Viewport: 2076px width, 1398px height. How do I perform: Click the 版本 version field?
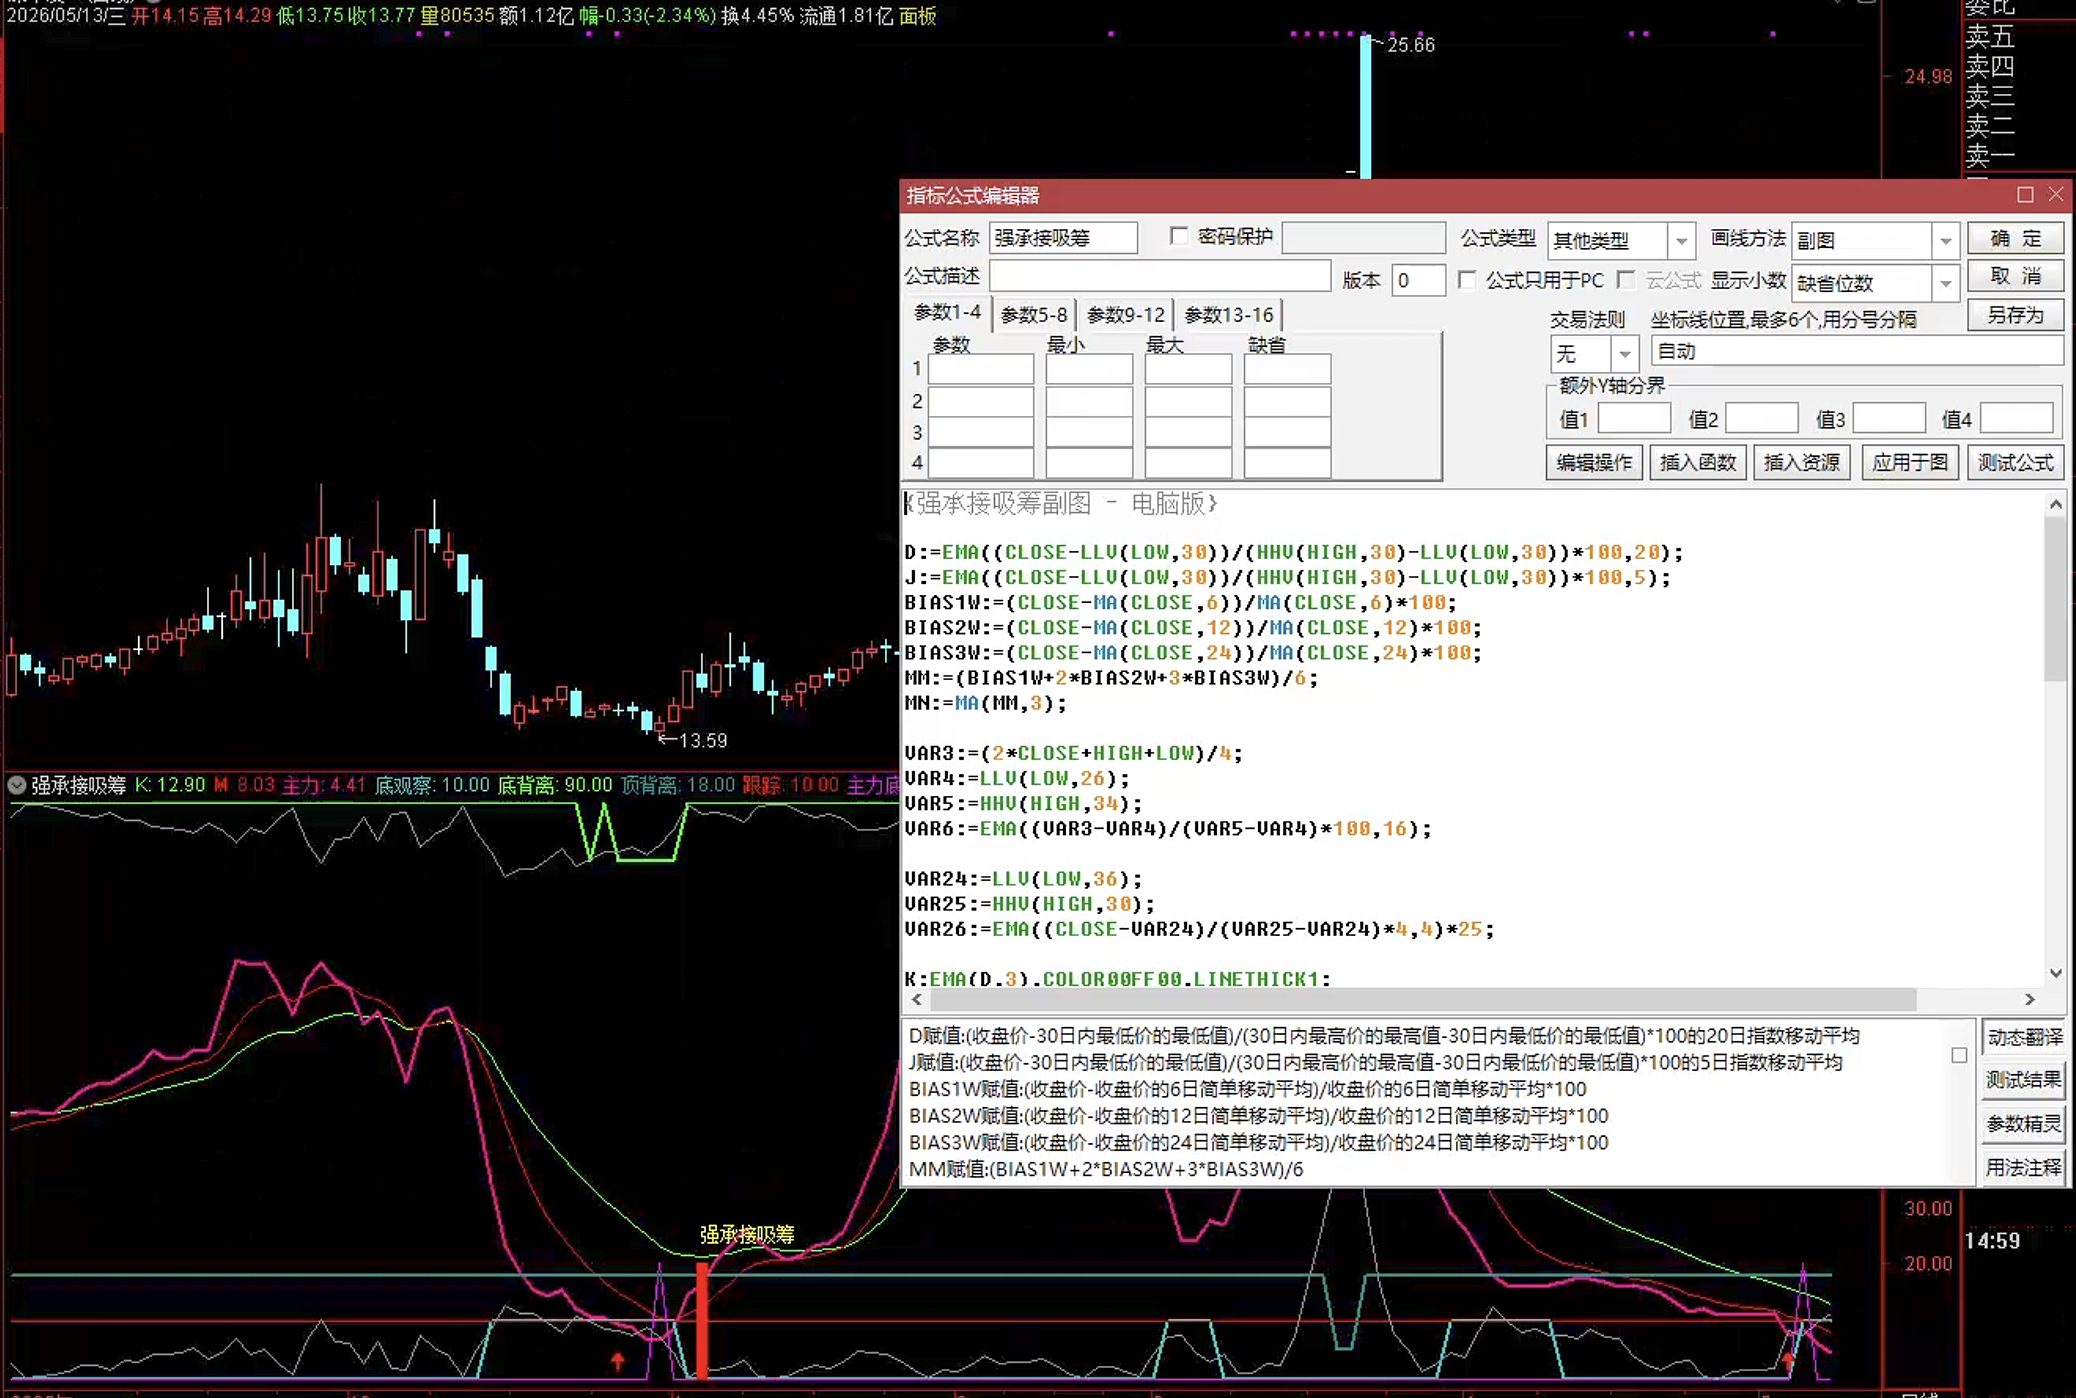[1418, 280]
